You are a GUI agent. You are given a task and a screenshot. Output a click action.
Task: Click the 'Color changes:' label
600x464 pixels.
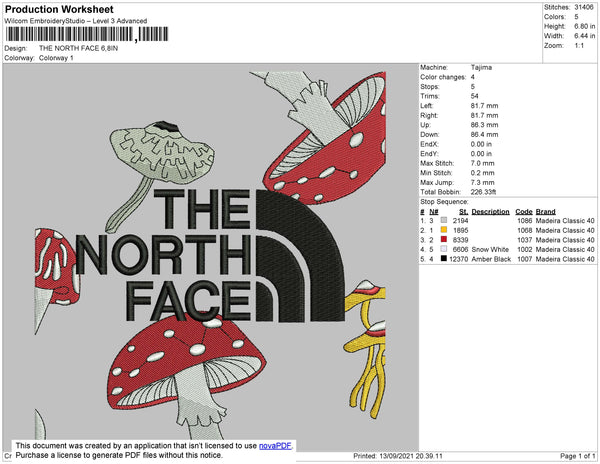(x=443, y=77)
